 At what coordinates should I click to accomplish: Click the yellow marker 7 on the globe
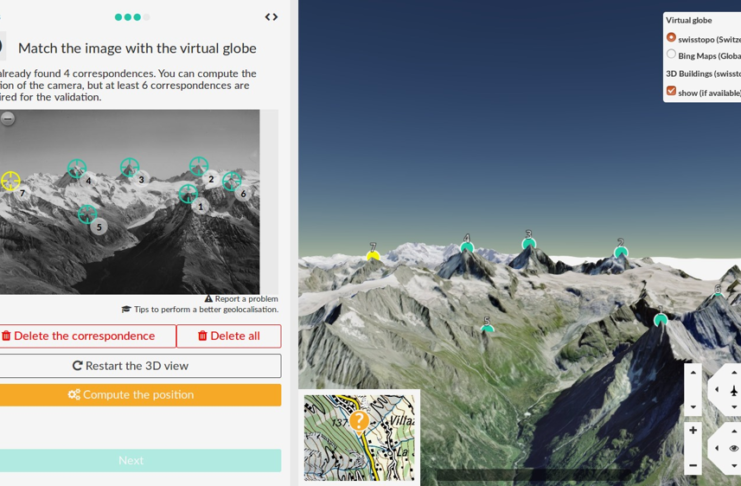coord(373,256)
